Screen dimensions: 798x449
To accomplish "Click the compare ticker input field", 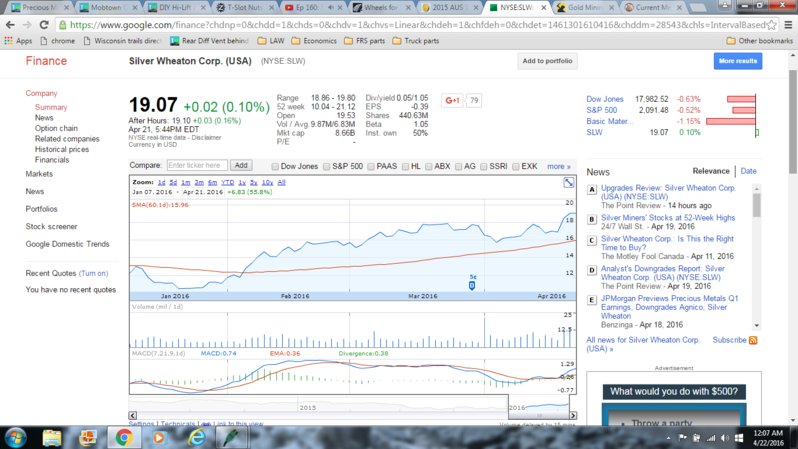I will click(197, 165).
